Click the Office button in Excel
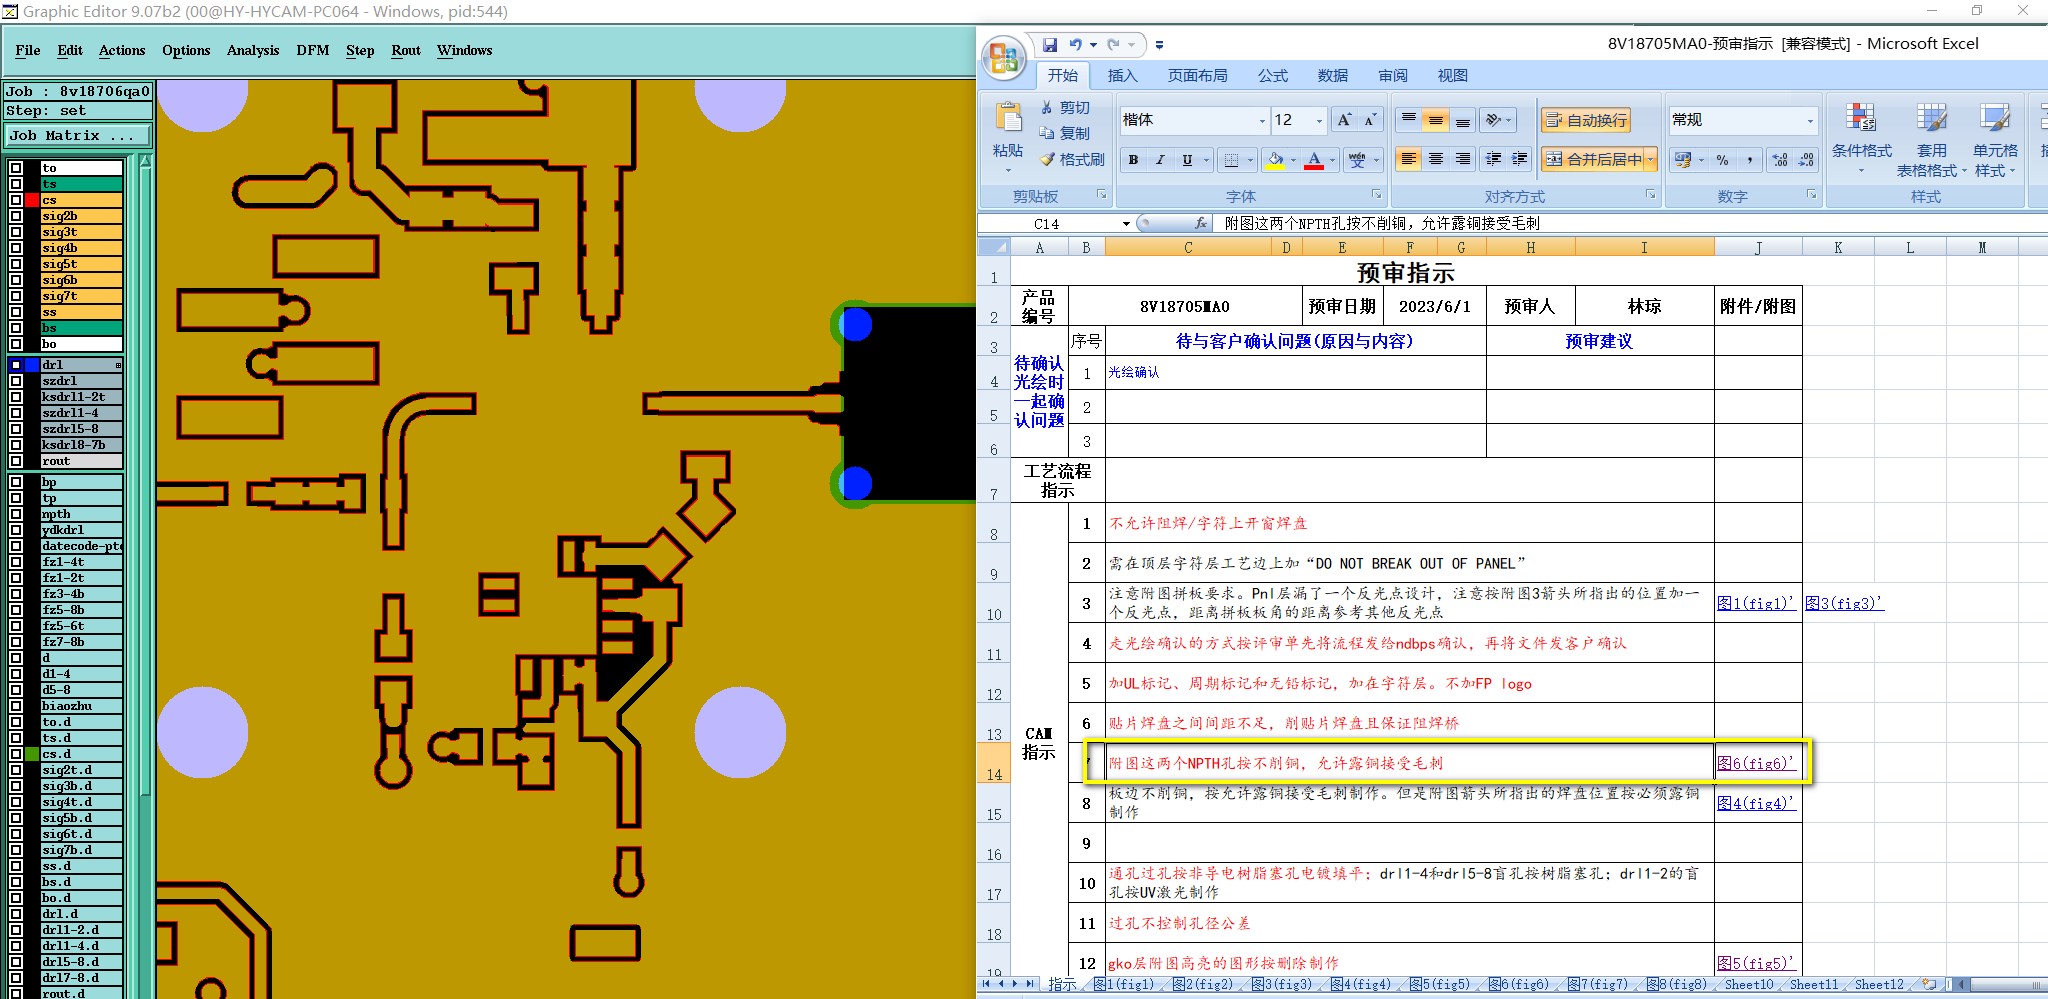Image resolution: width=2048 pixels, height=999 pixels. click(1004, 58)
